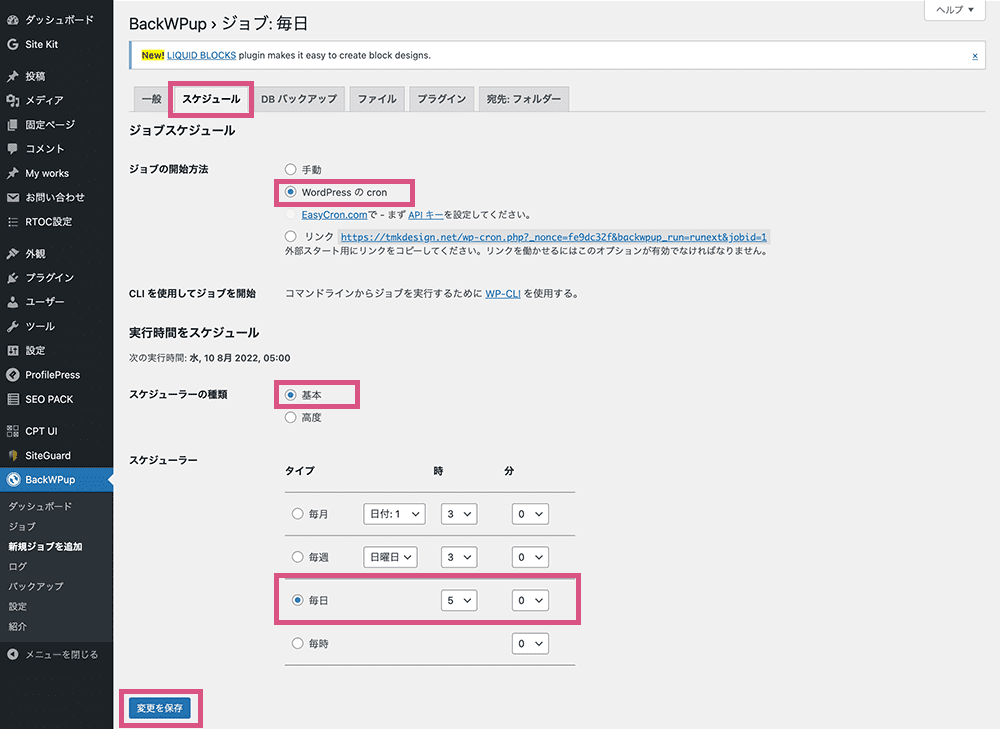1000x729 pixels.
Task: Dismiss the LIQUID BLOCKS notice with x
Action: coord(975,56)
